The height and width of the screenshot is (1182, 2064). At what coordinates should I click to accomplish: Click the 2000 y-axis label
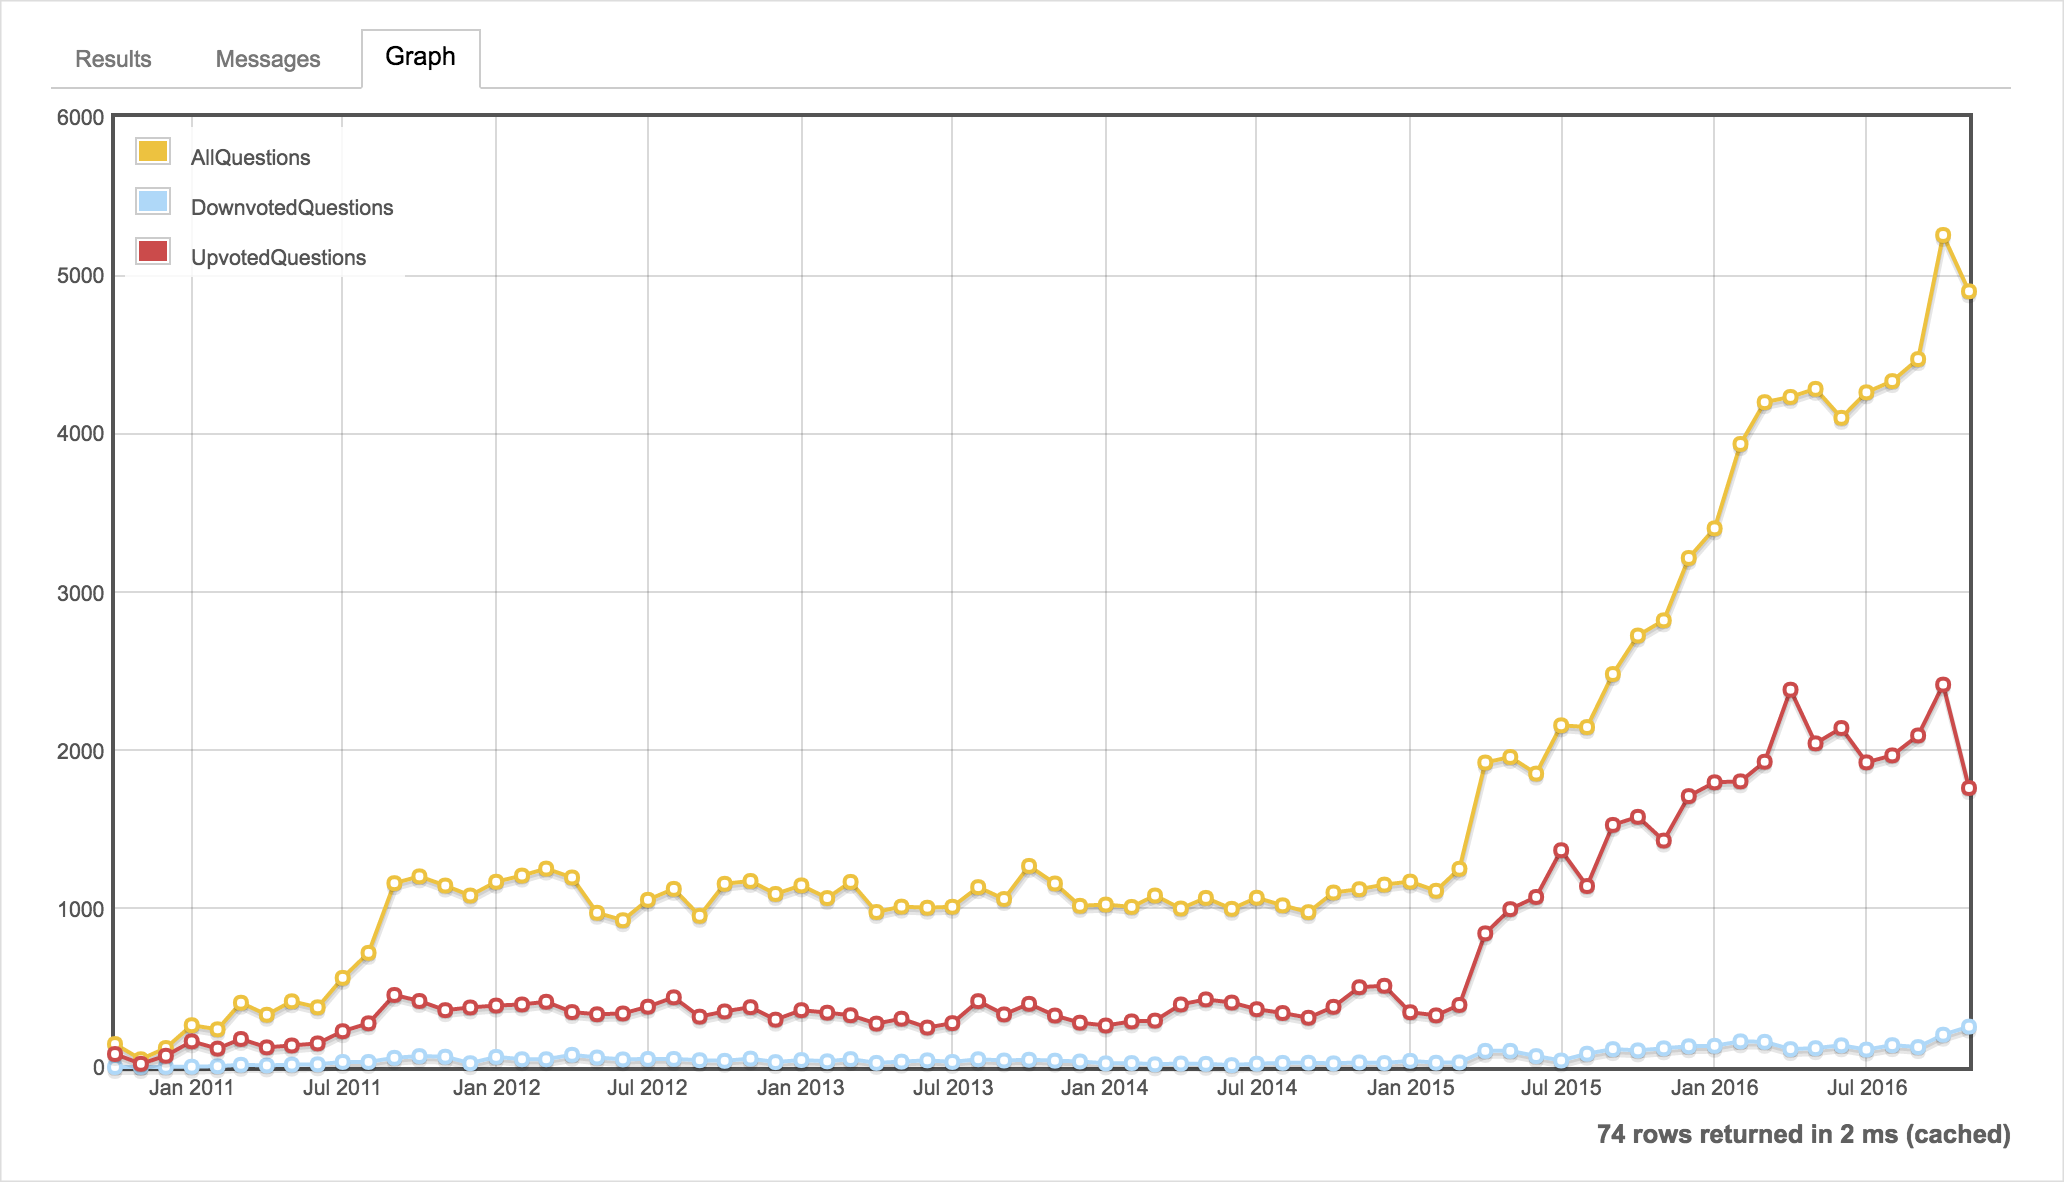click(80, 751)
